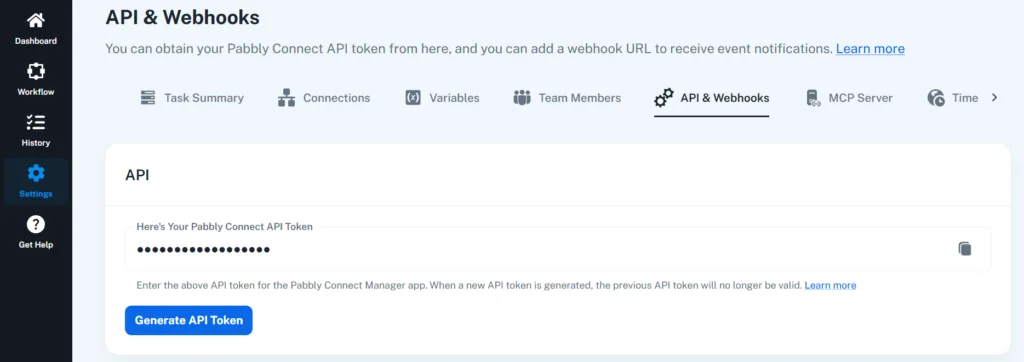Switch to the Variables tab
The height and width of the screenshot is (362, 1024).
(442, 98)
